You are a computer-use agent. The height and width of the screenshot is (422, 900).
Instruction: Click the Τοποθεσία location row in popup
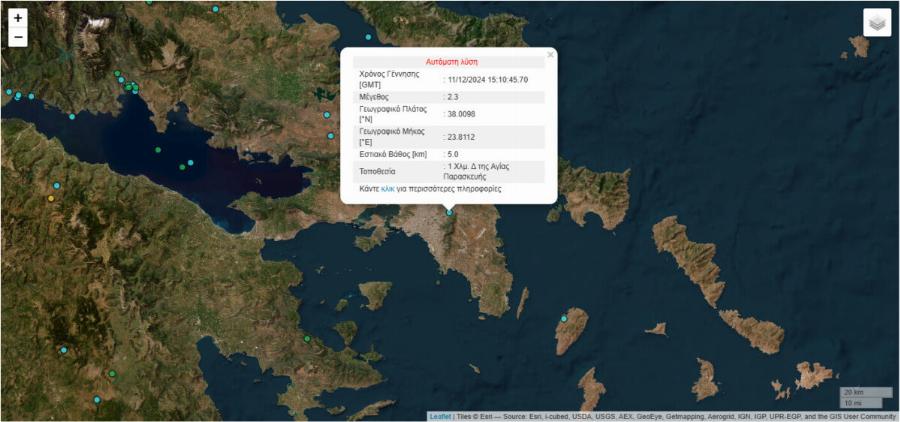449,171
